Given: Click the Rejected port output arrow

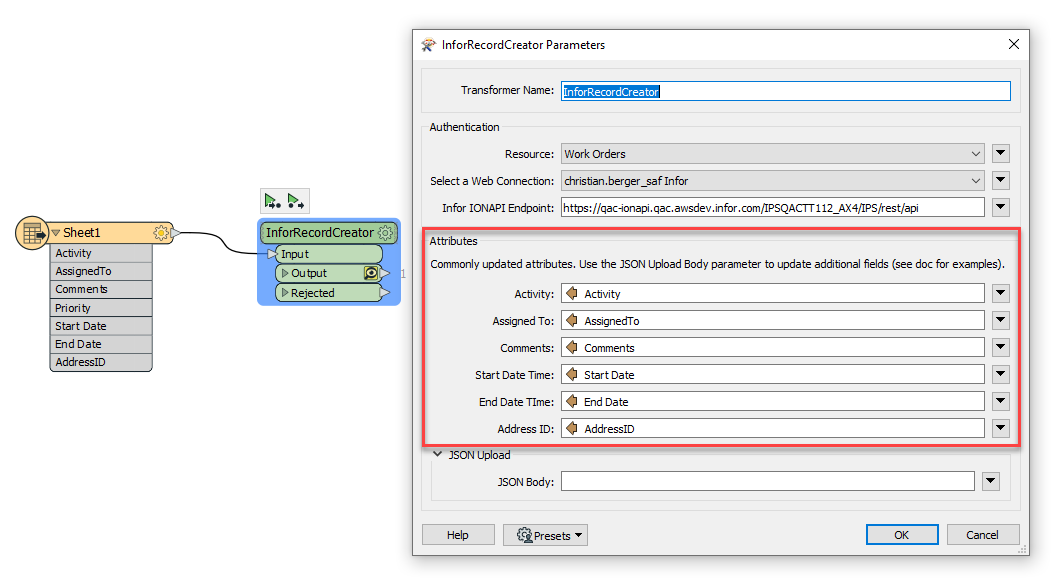Looking at the screenshot, I should coord(386,293).
